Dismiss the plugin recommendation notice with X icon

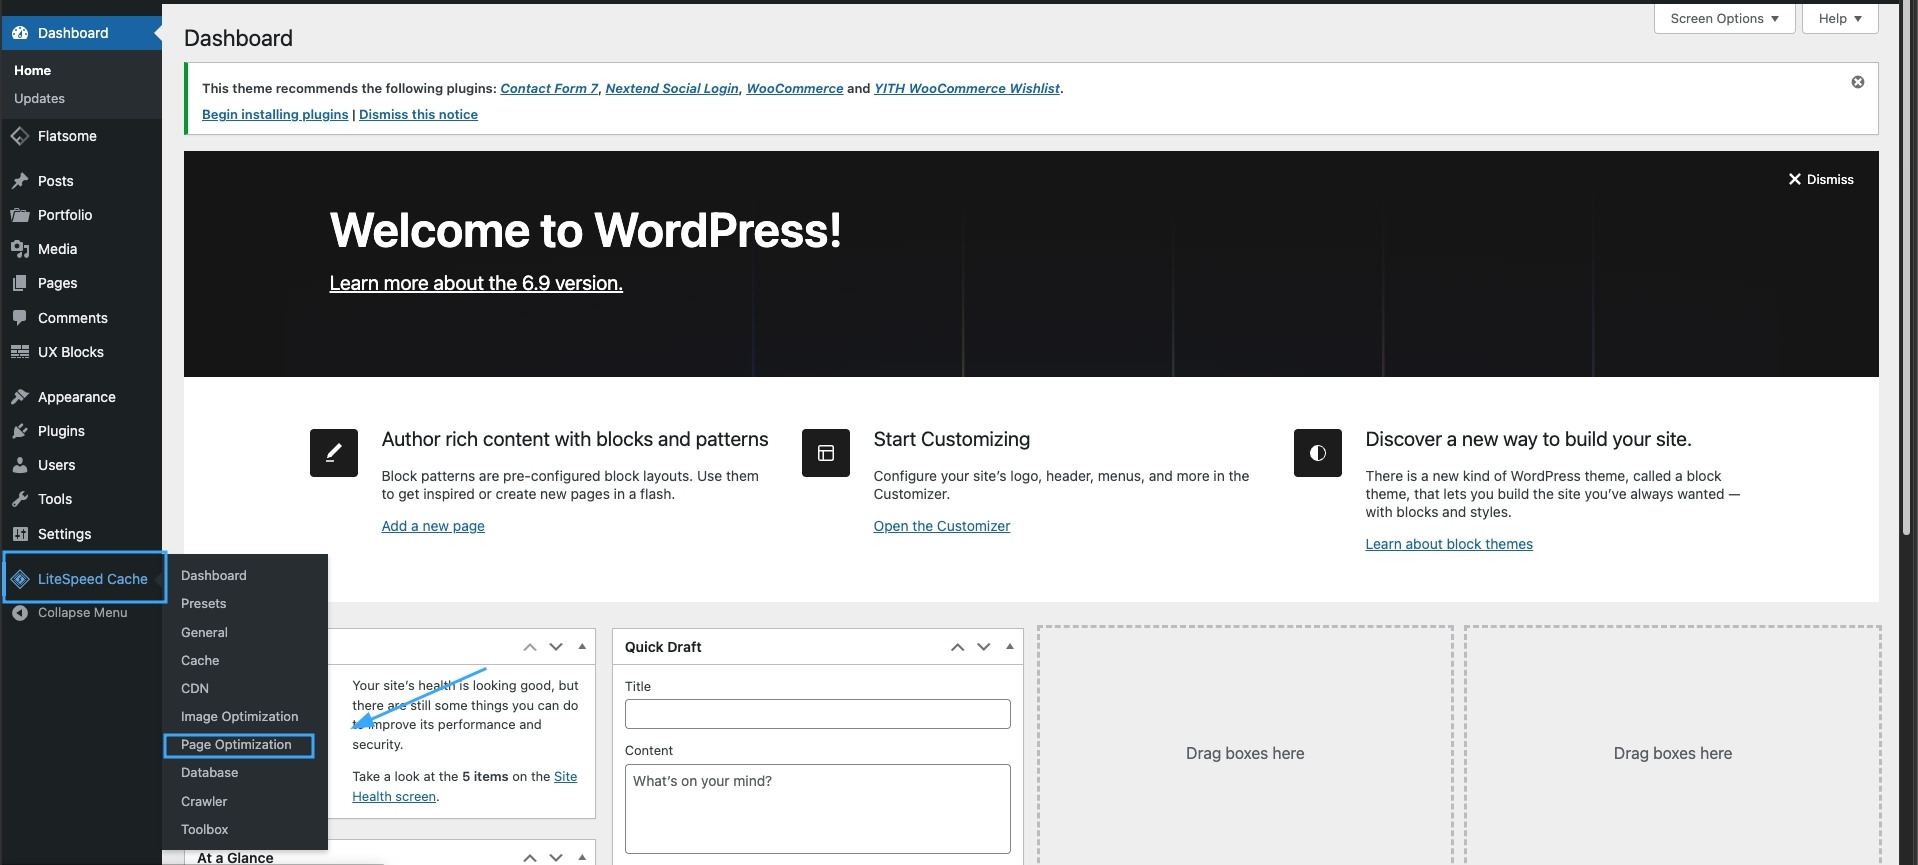coord(1858,82)
